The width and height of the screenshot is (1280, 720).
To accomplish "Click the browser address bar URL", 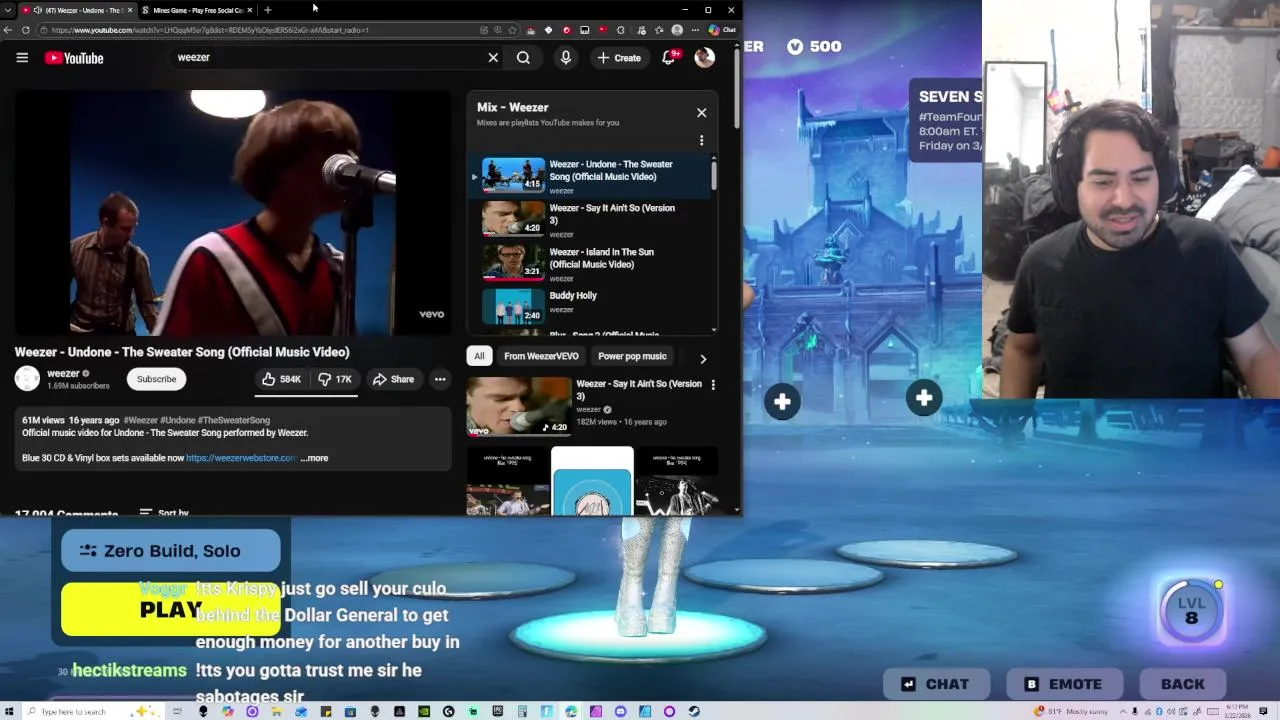I will 210,30.
